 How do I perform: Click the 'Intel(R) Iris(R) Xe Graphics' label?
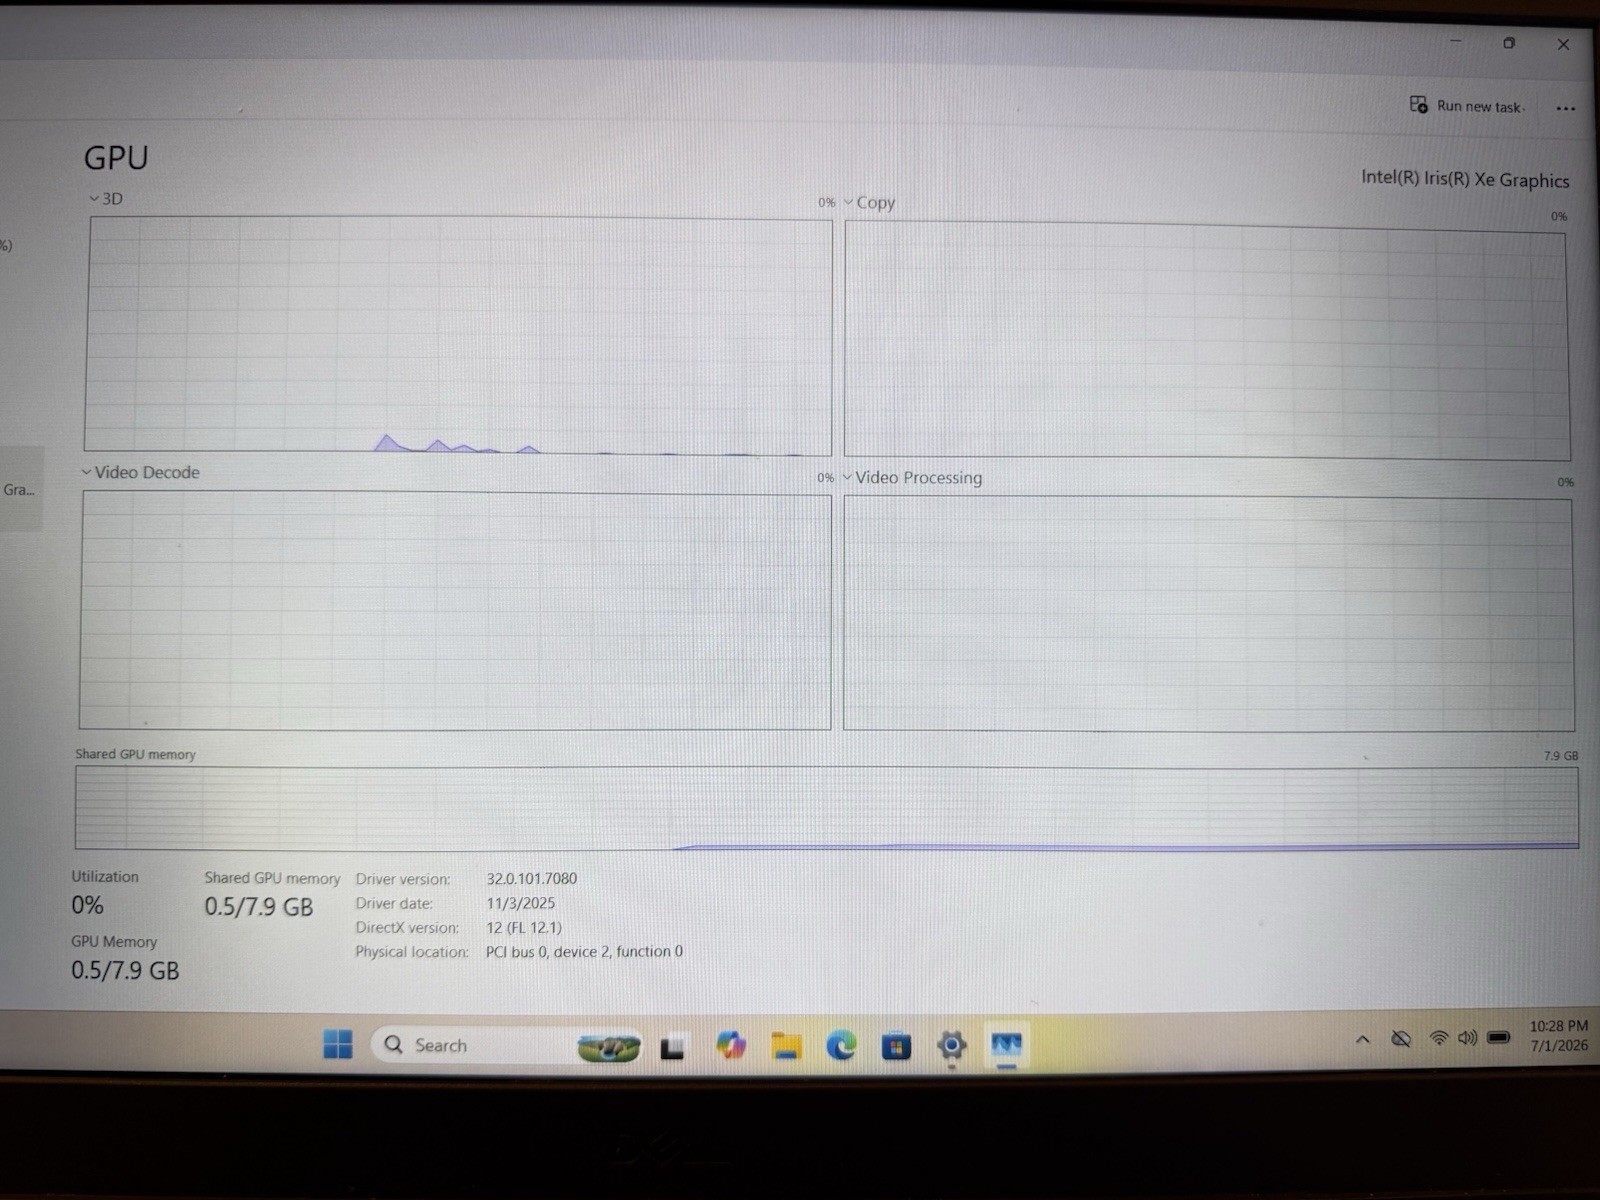[x=1464, y=179]
